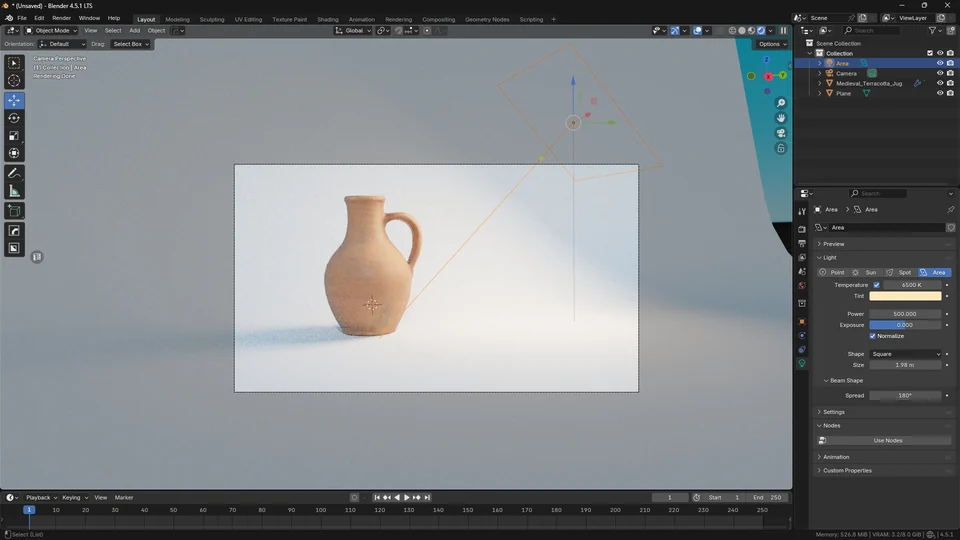Select the Add Cube tool
The height and width of the screenshot is (540, 960).
(14, 211)
